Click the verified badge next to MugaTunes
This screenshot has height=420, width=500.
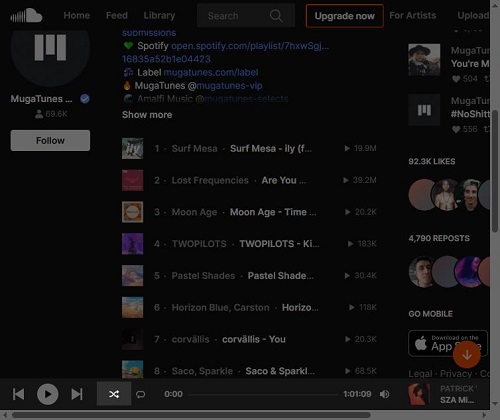point(85,99)
